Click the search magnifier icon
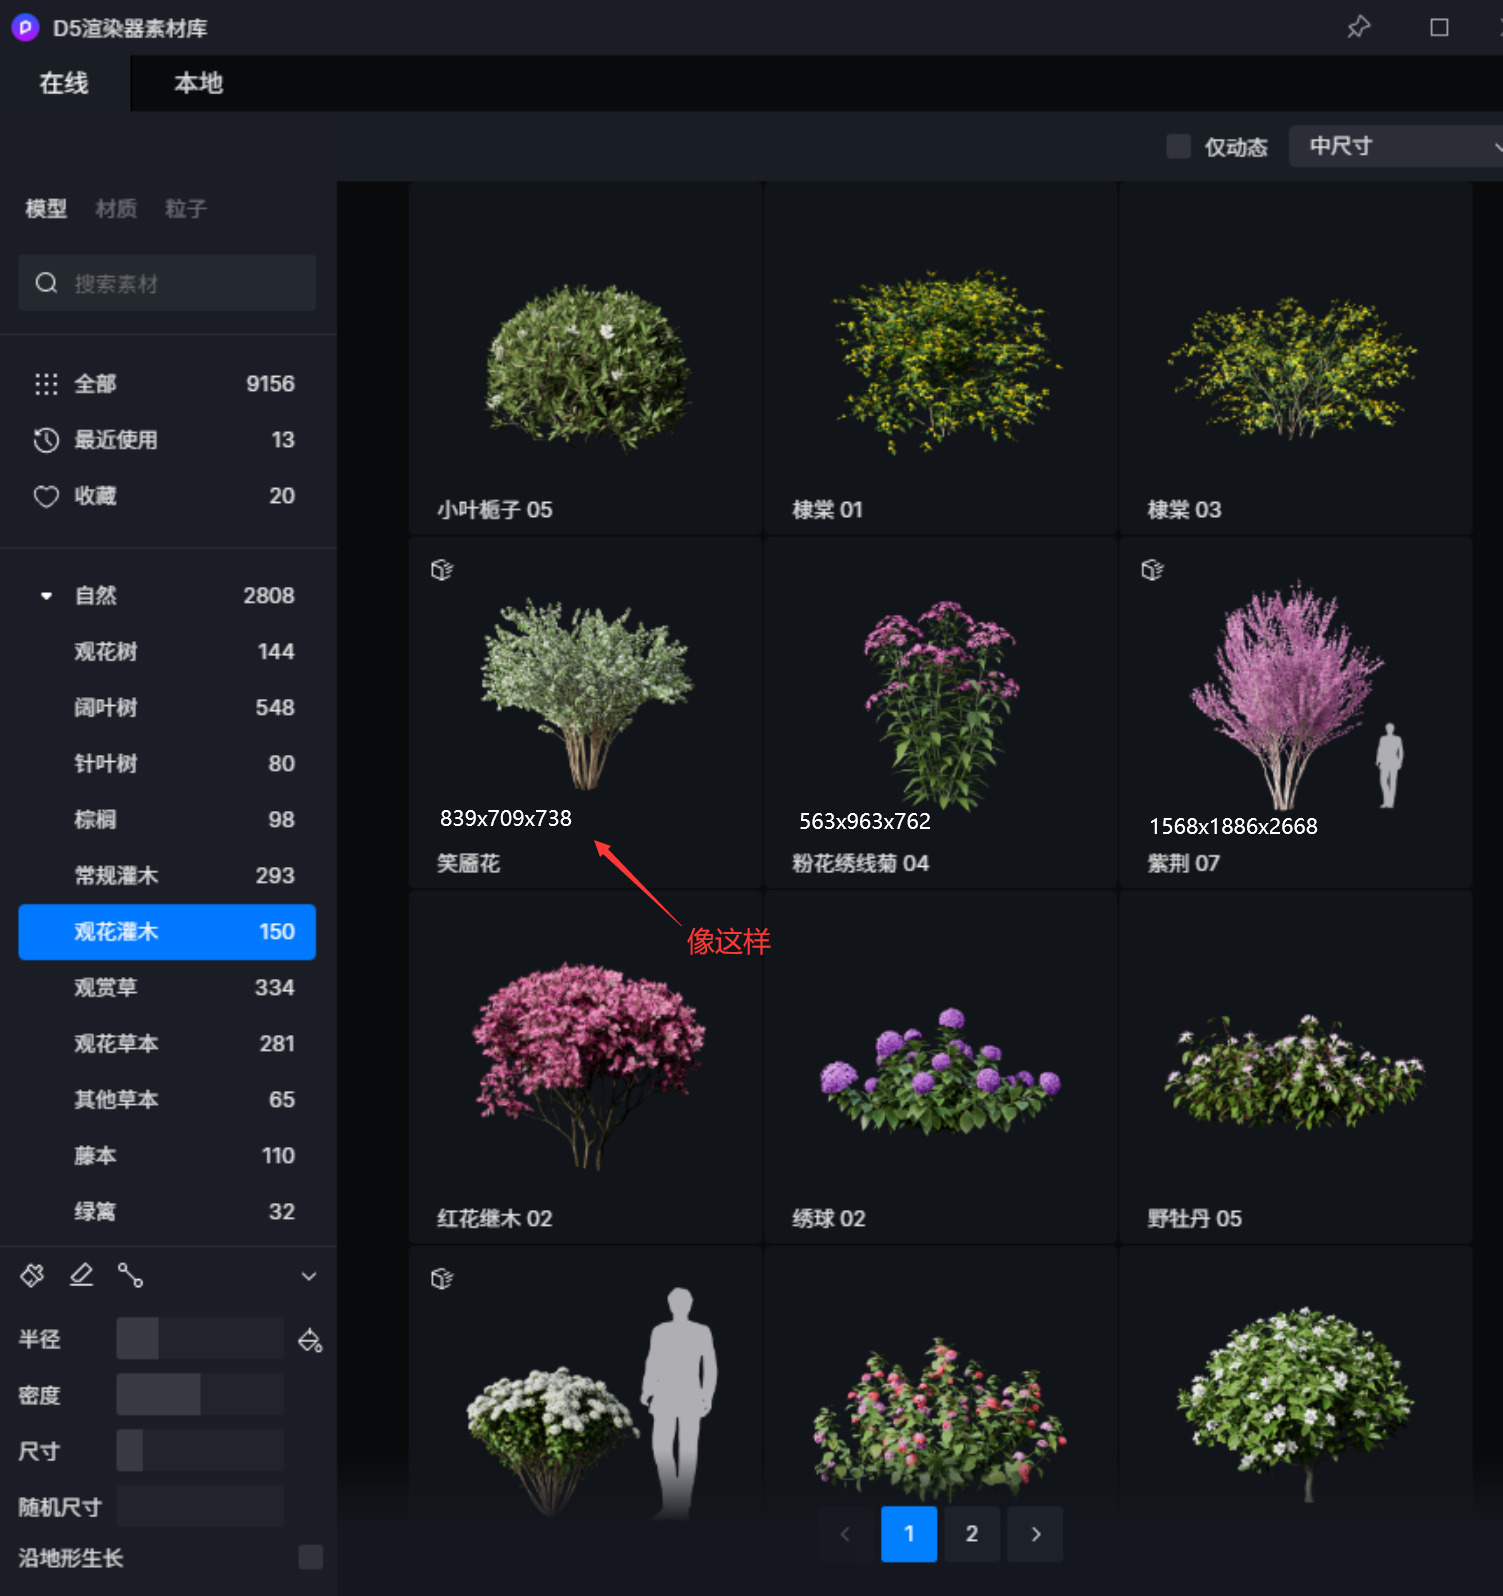 pyautogui.click(x=46, y=283)
